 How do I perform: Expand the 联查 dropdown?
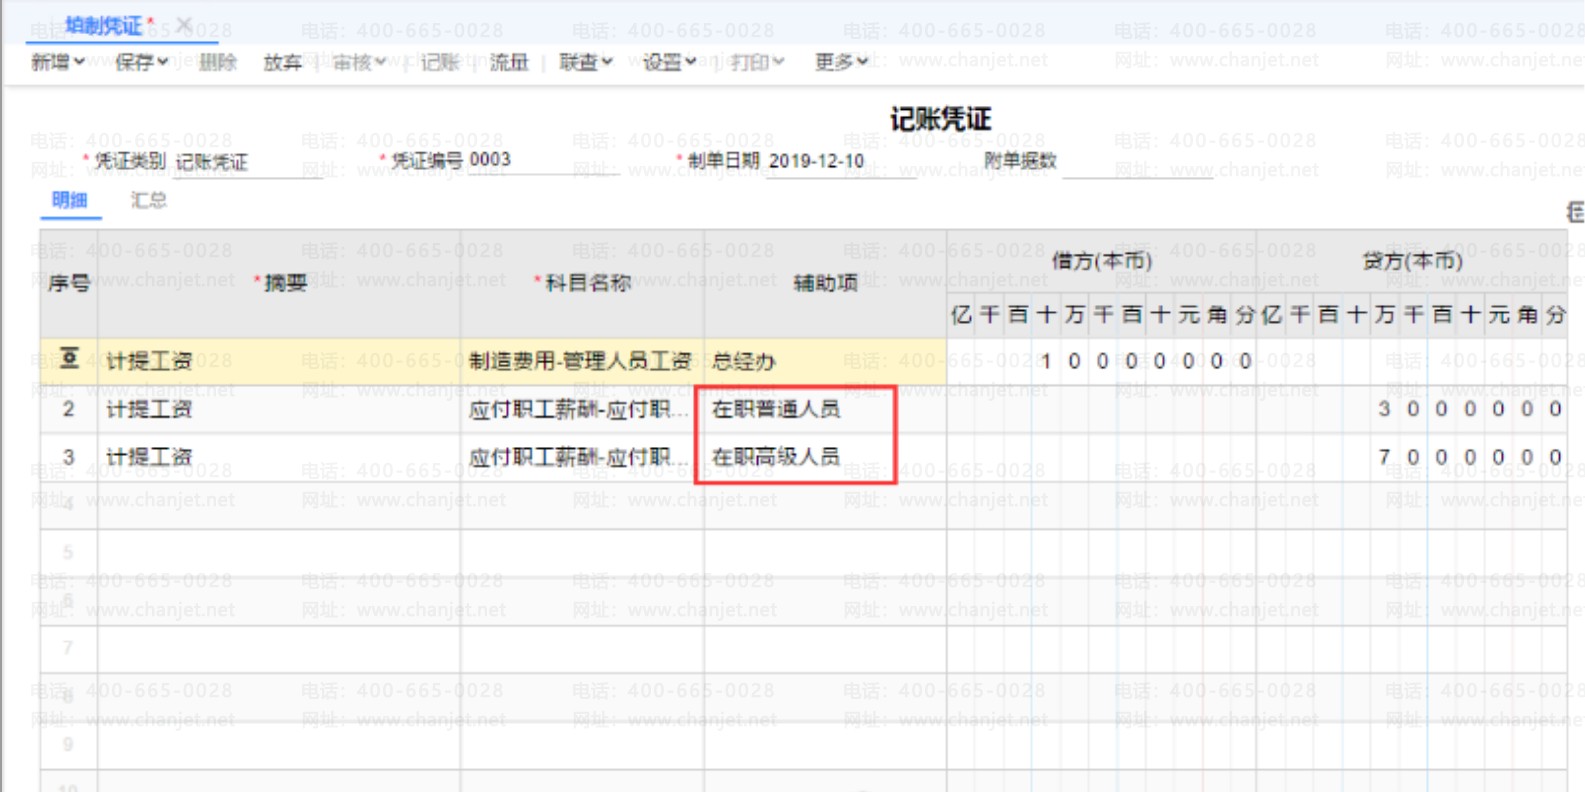586,62
